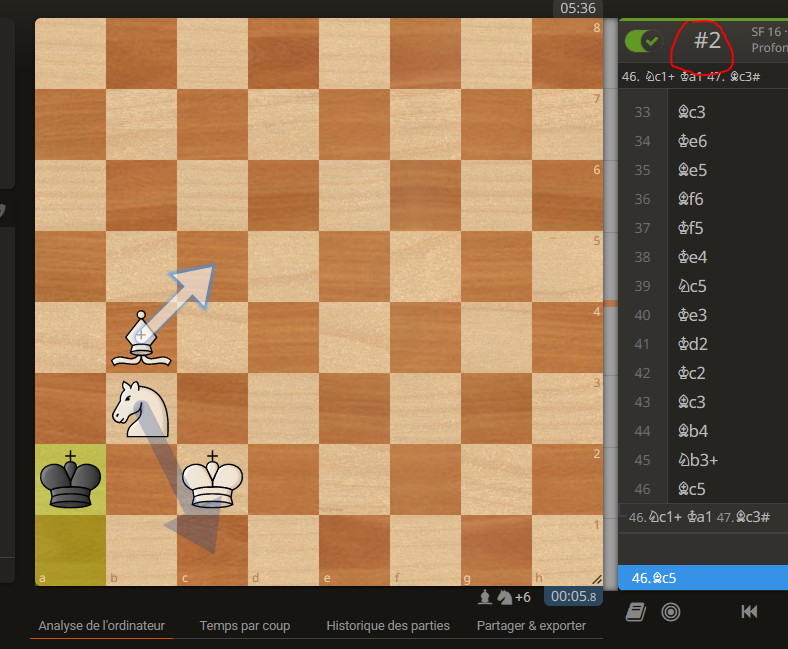Start practice using the target icon
The width and height of the screenshot is (788, 649).
pos(671,612)
